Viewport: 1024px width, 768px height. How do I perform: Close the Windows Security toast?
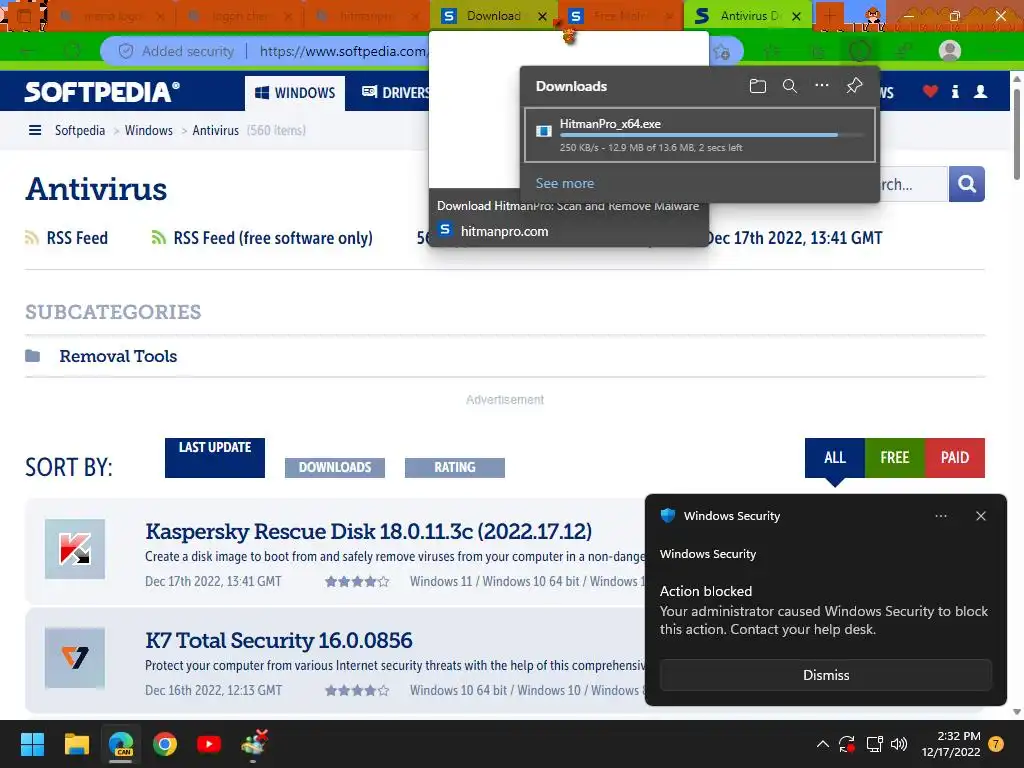point(980,516)
